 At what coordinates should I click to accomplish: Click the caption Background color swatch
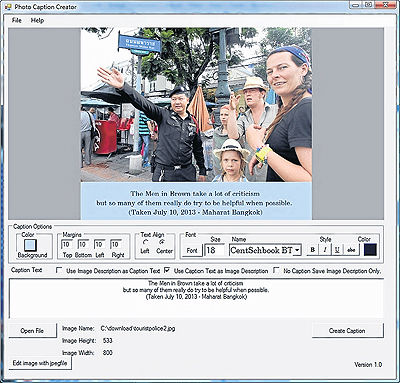pyautogui.click(x=30, y=245)
